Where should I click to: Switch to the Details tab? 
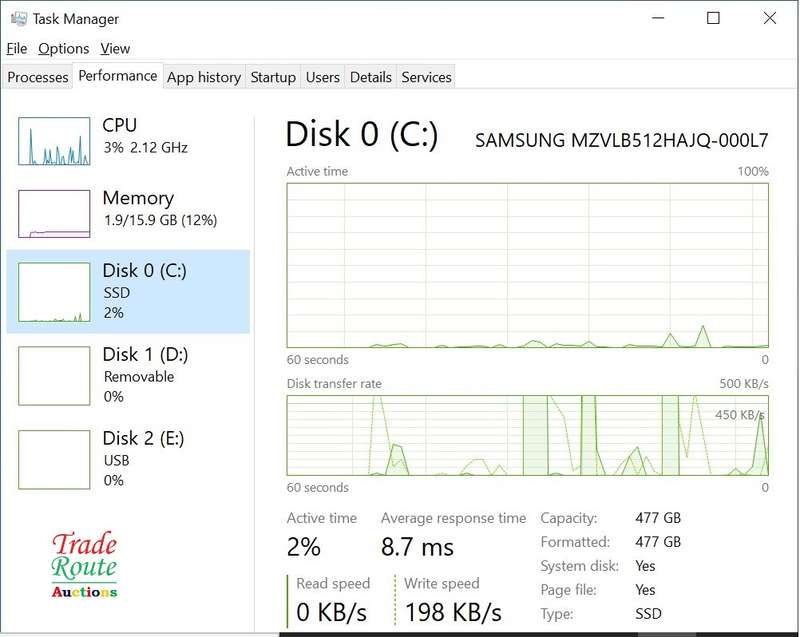click(x=370, y=77)
